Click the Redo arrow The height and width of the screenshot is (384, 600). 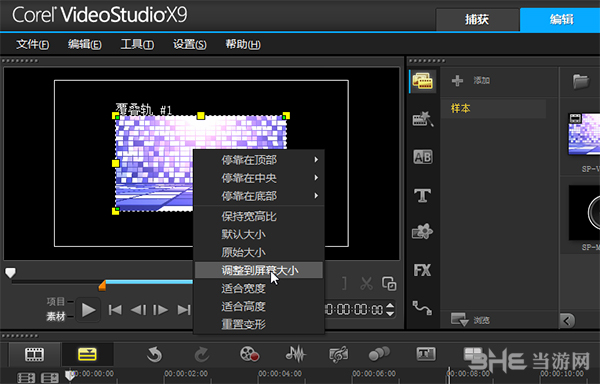[202, 354]
